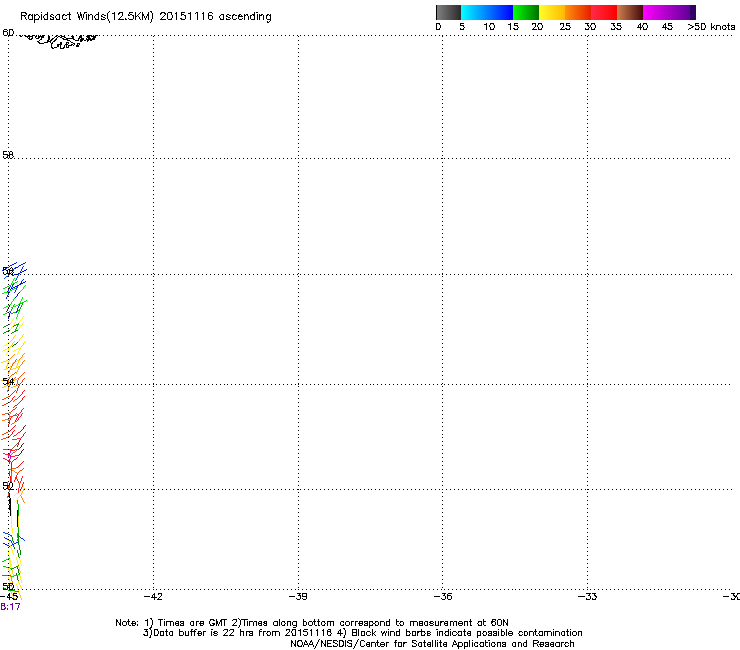The width and height of the screenshot is (740, 650).
Task: Pick the orange 25–30 knots color segment
Action: point(578,12)
